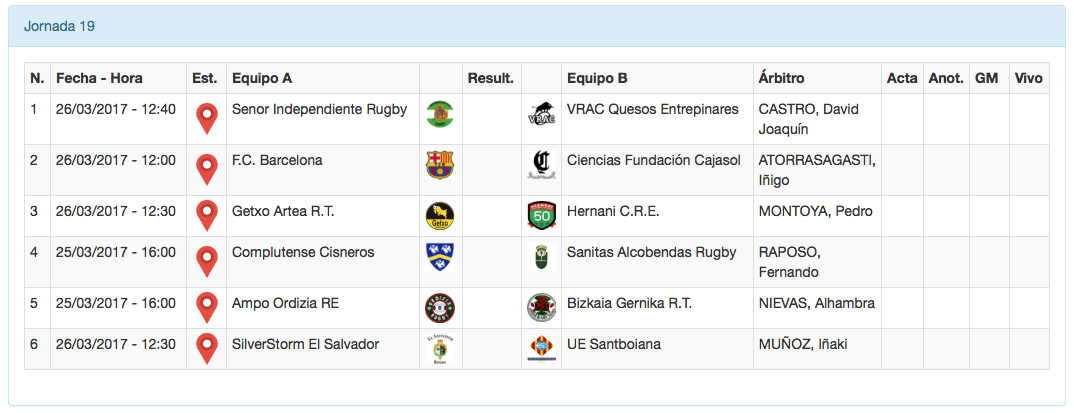Click map pin for SilverStorm El Salvador match
Screen dimensions: 1074x413
(x=206, y=349)
